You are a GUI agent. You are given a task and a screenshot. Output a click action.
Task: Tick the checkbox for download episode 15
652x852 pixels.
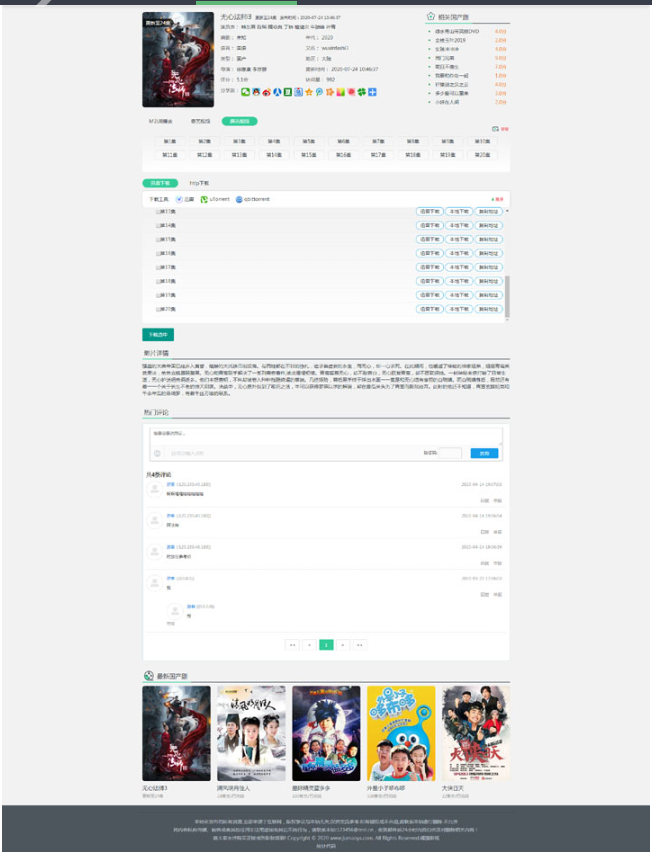point(158,240)
